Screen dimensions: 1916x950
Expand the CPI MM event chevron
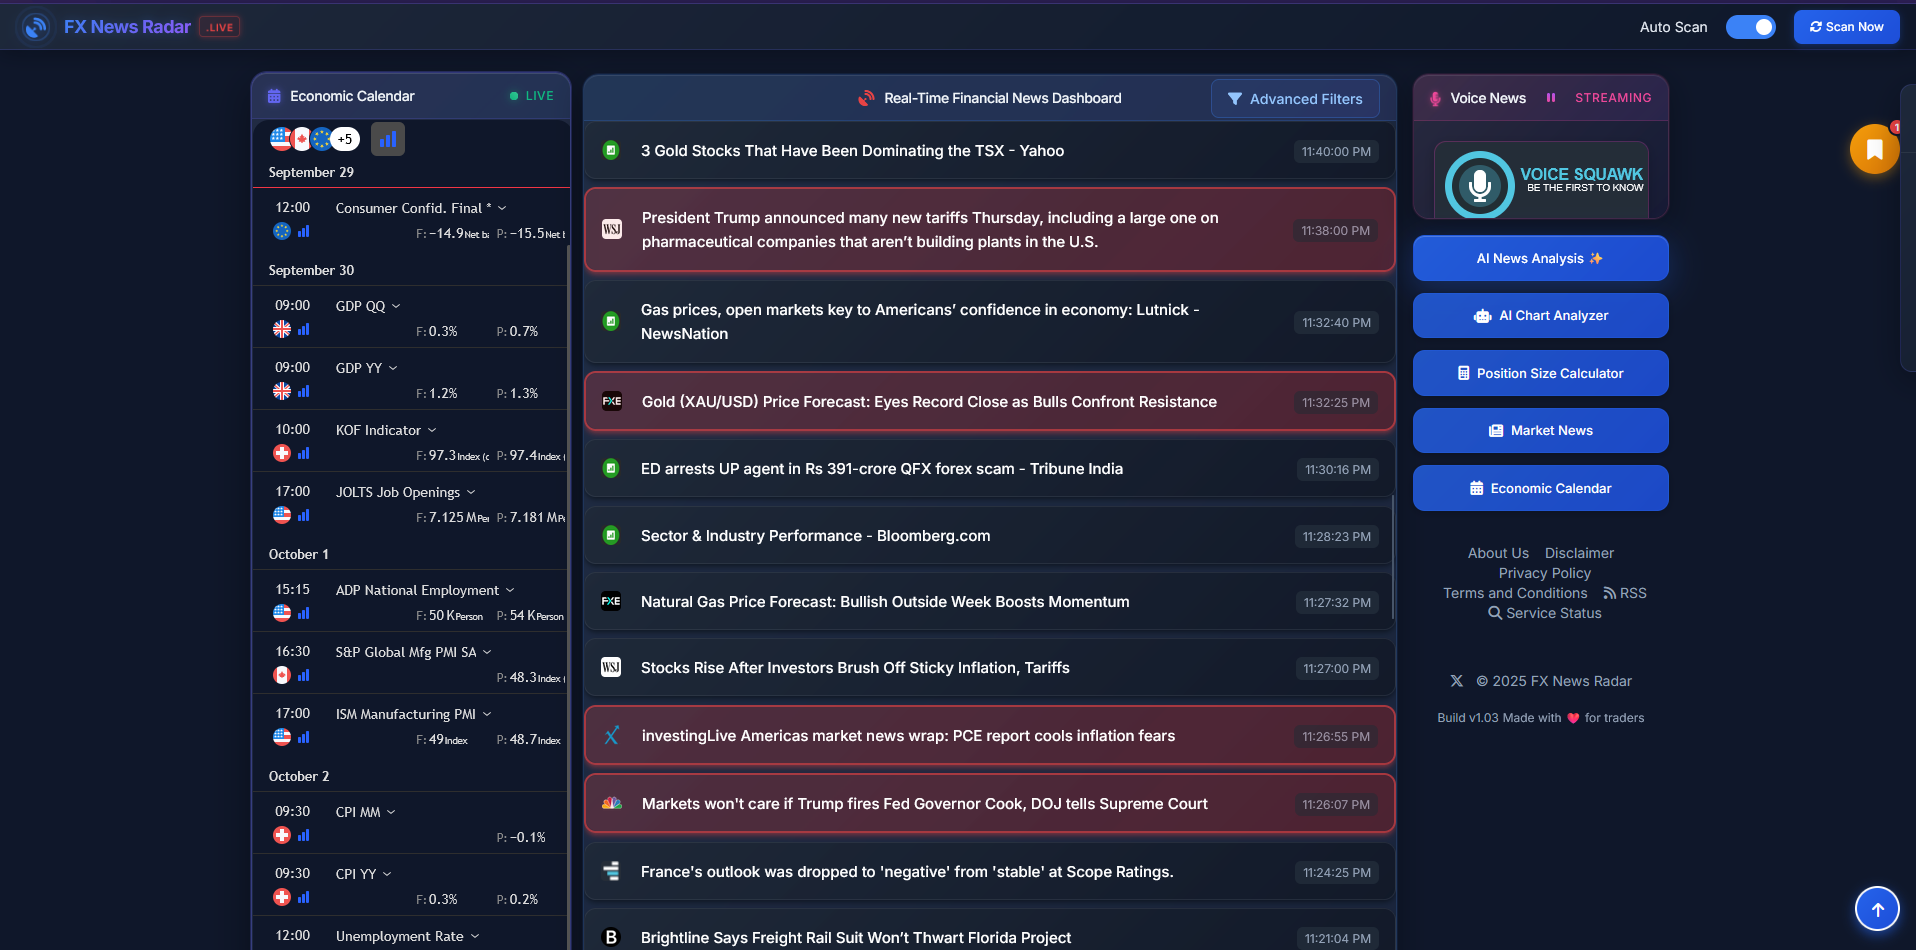click(x=391, y=812)
